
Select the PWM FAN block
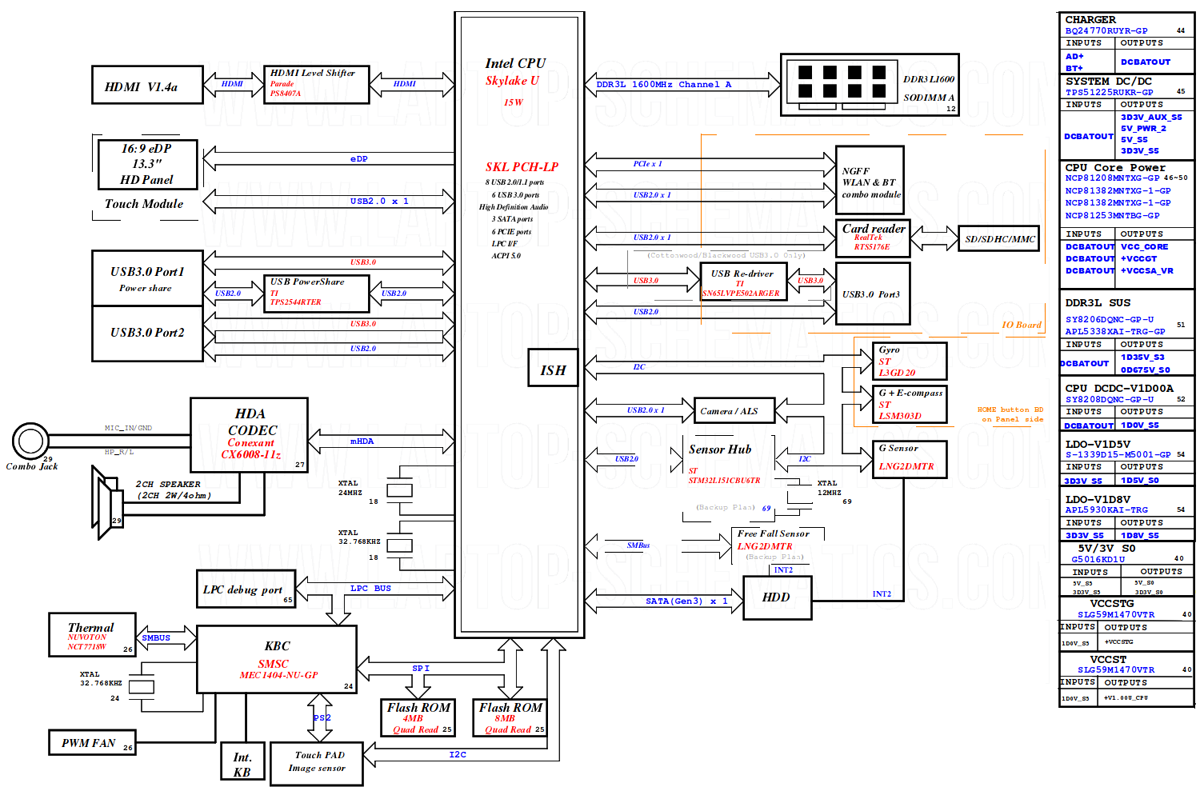(92, 743)
